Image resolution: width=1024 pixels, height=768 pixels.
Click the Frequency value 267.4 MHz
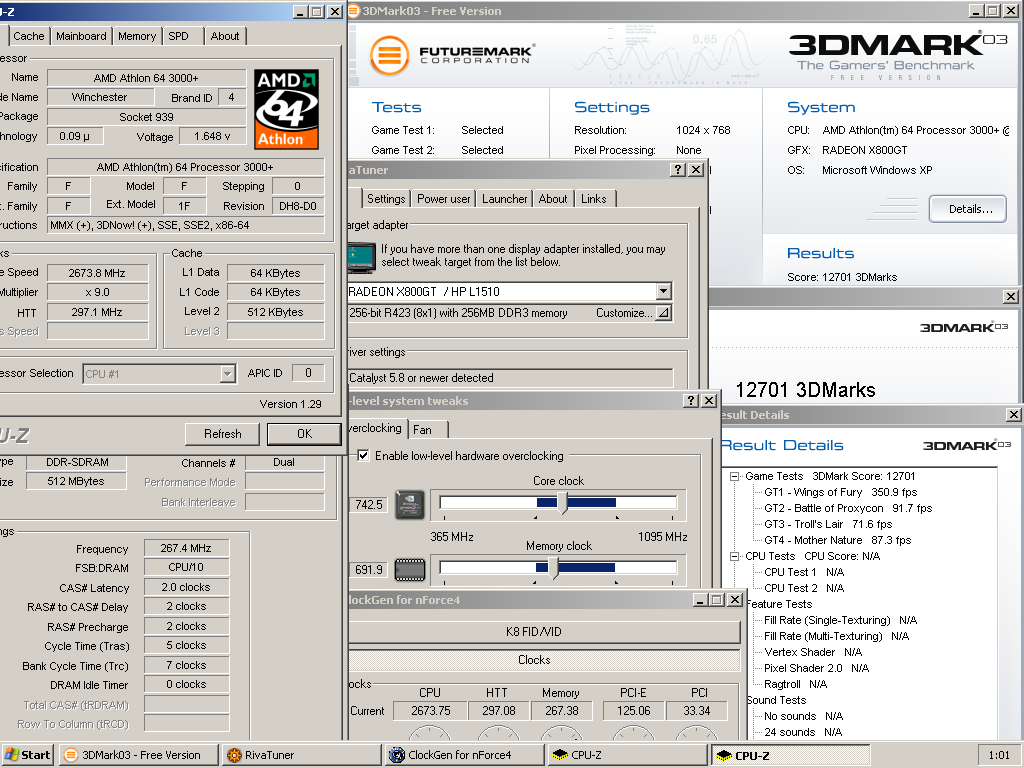coord(186,549)
